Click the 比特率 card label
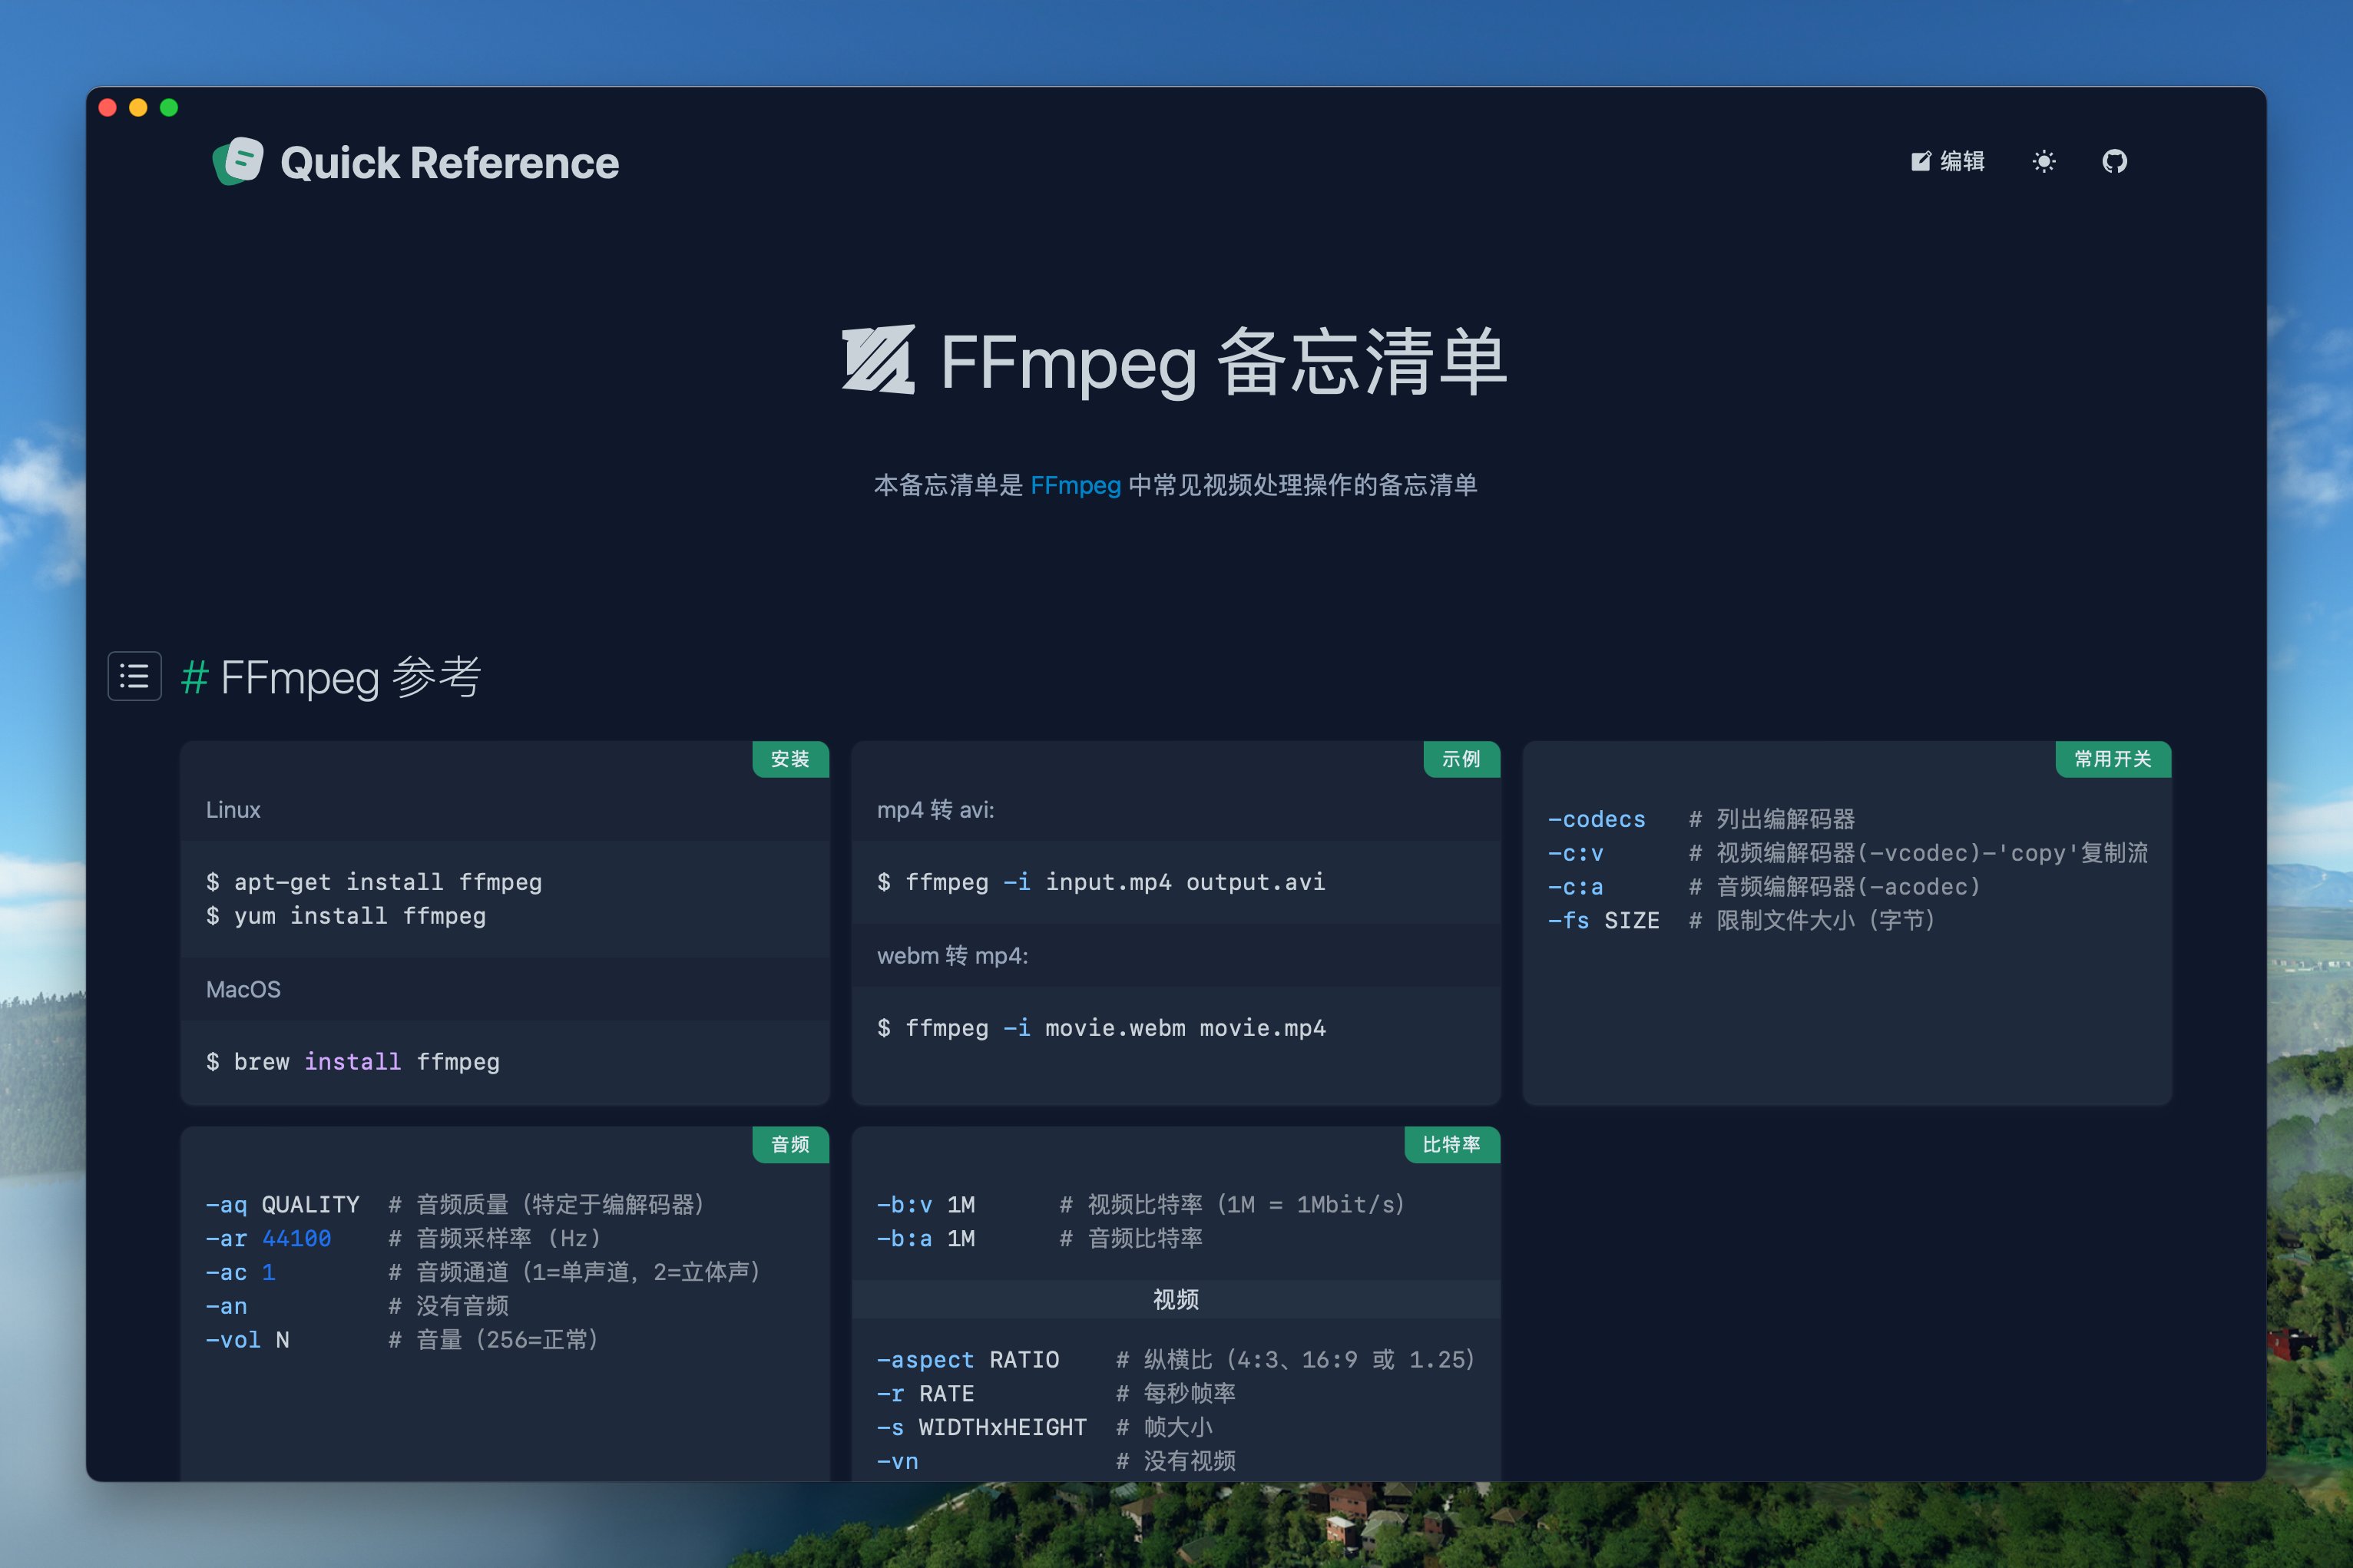This screenshot has width=2353, height=1568. point(1452,1144)
